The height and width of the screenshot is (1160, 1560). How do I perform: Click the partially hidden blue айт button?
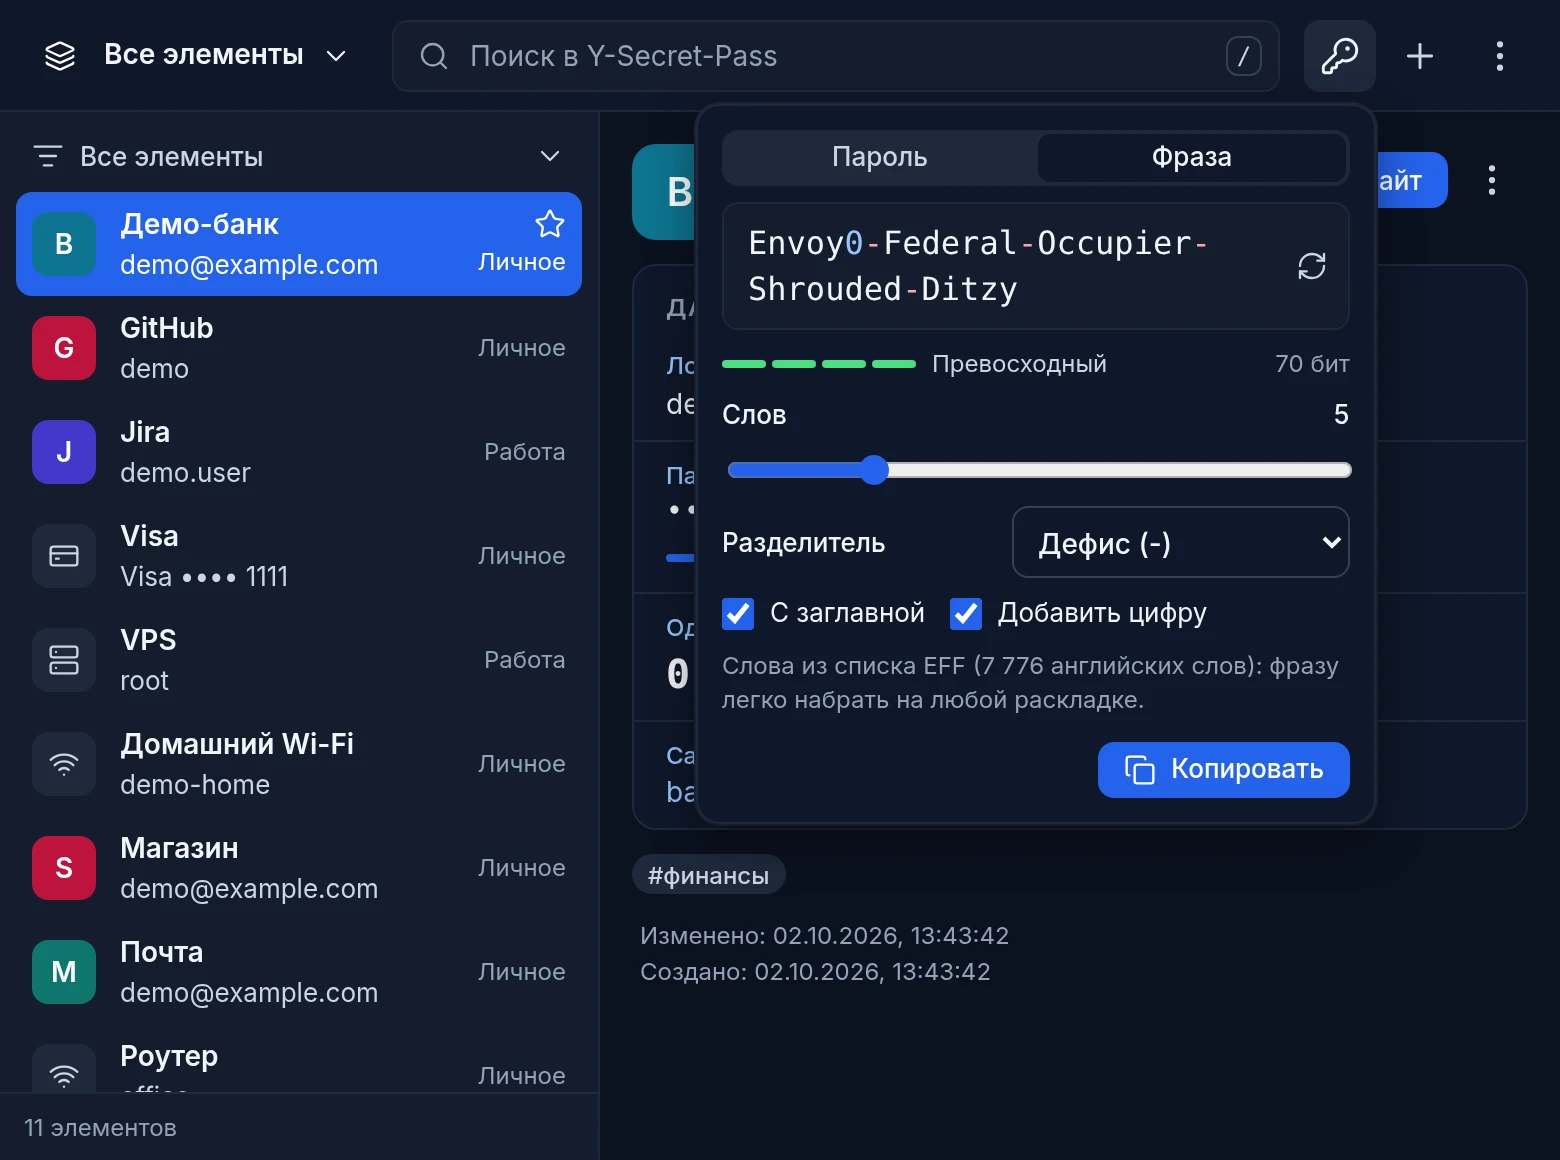(x=1412, y=180)
